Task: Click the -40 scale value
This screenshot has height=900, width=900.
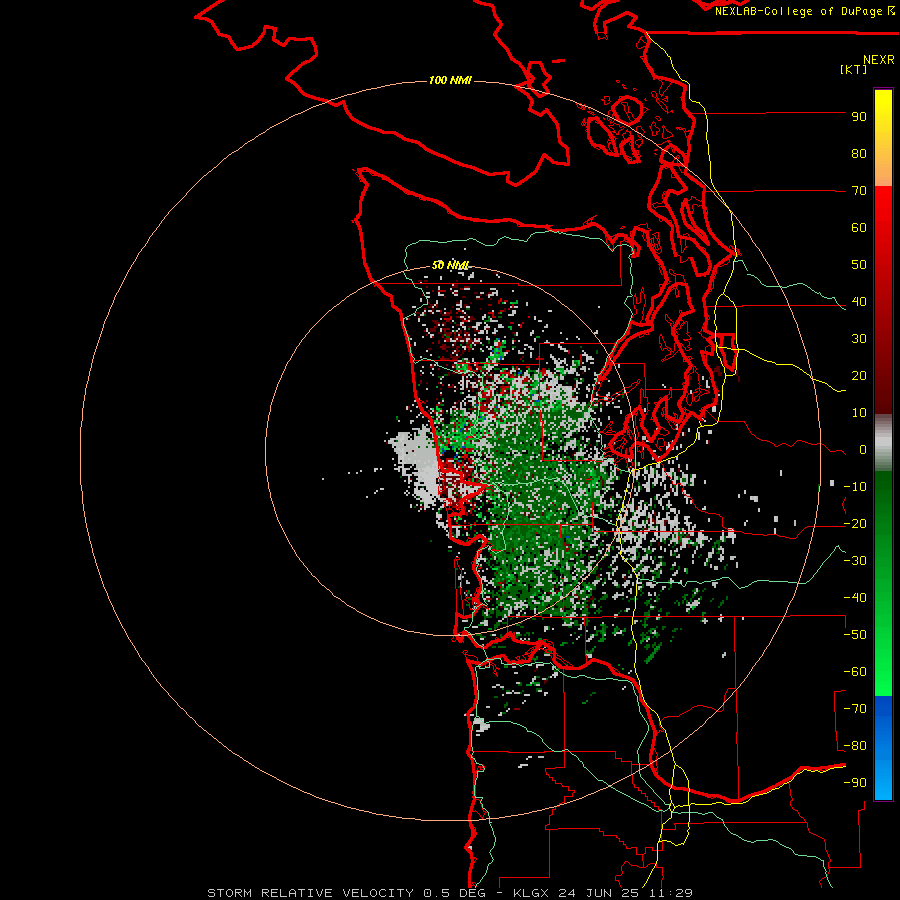Action: click(855, 598)
